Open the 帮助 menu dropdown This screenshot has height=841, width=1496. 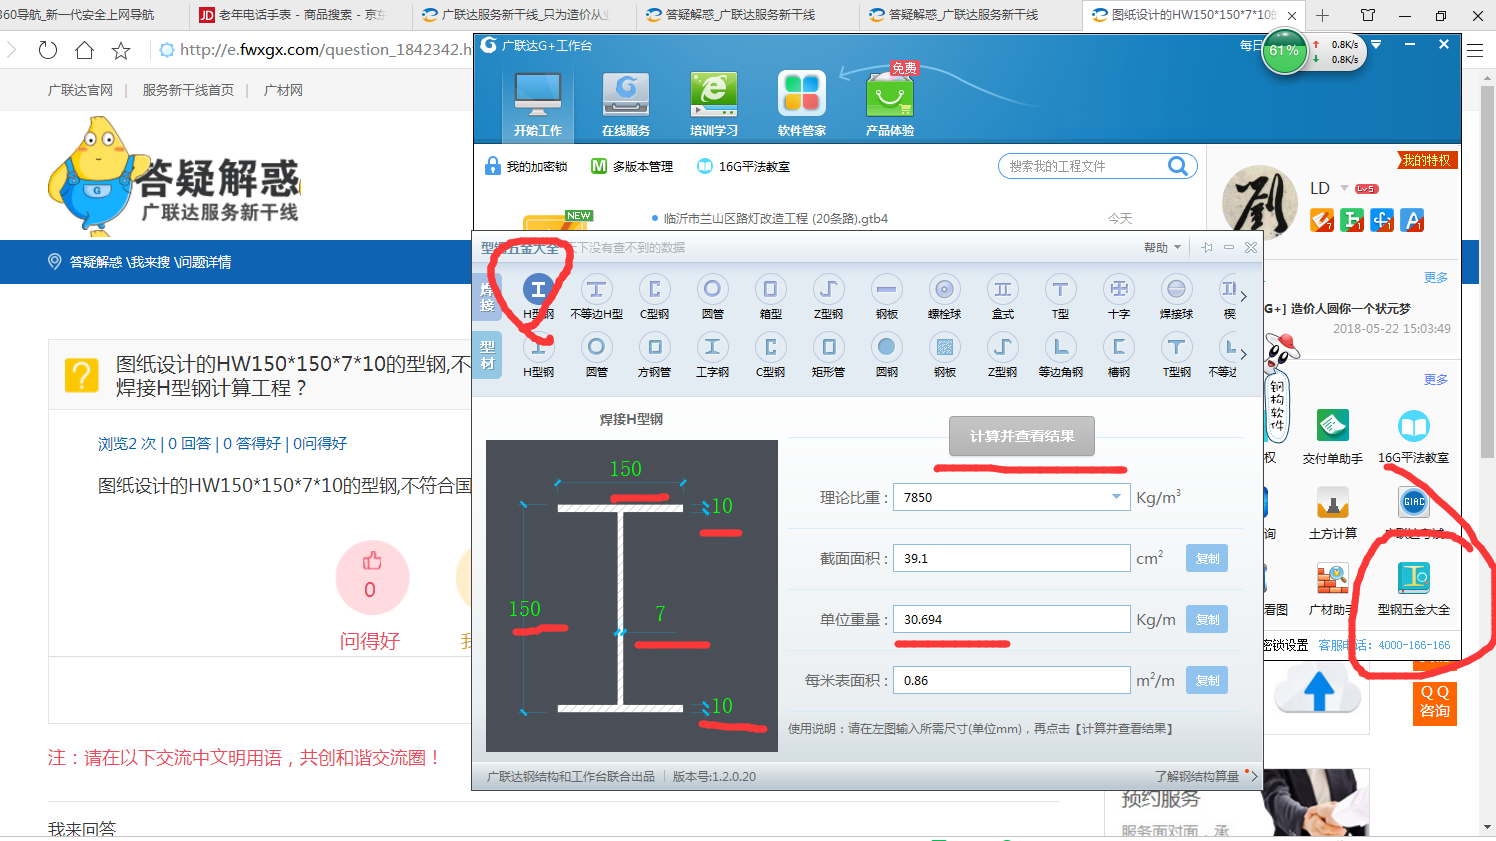point(1162,248)
